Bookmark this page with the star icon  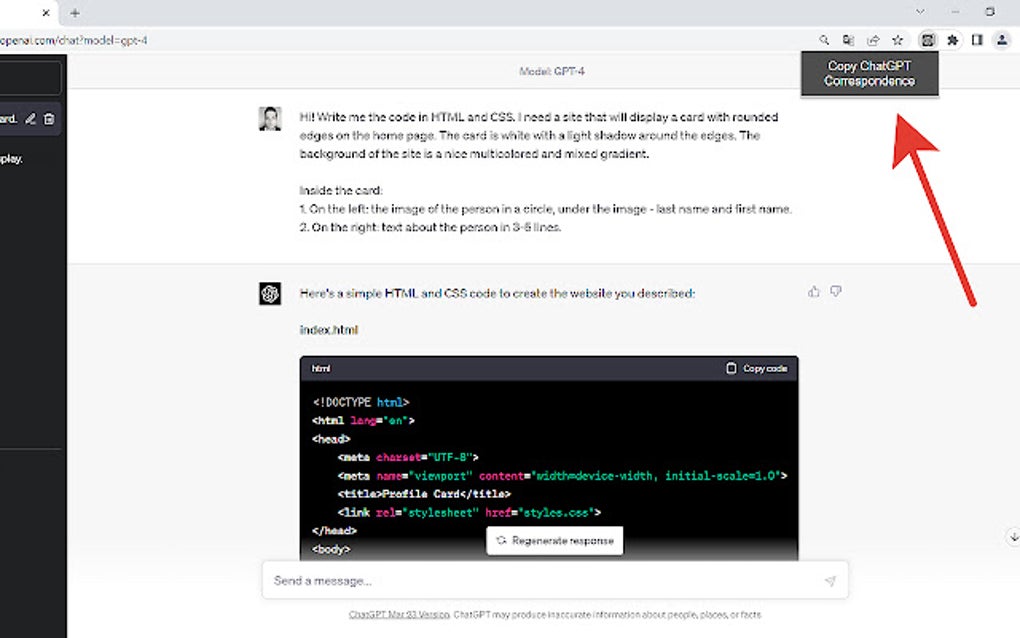[x=898, y=40]
